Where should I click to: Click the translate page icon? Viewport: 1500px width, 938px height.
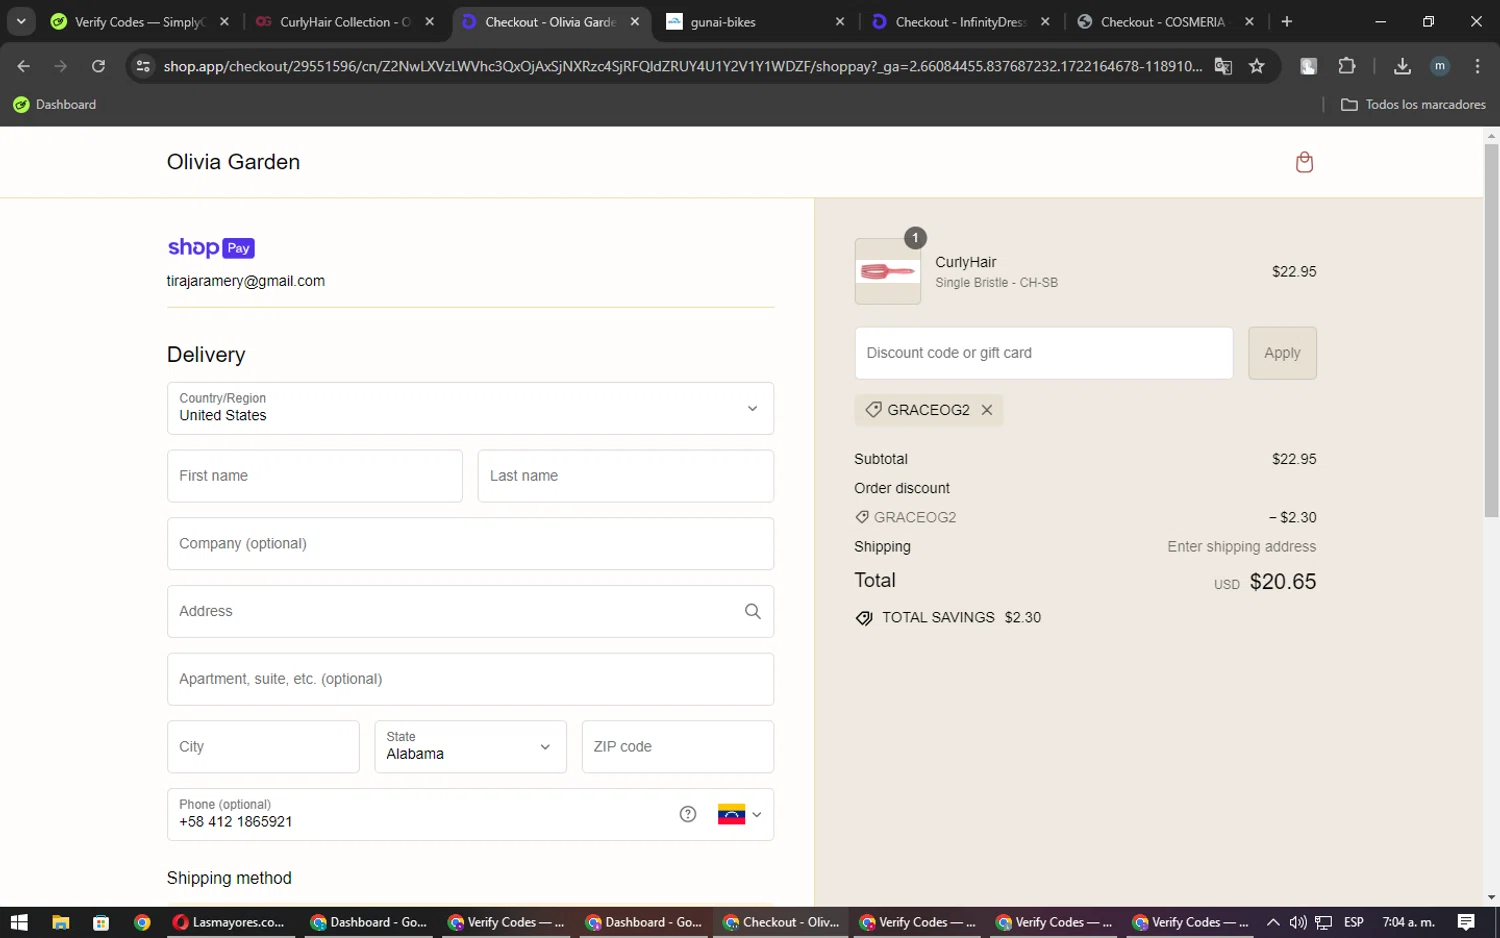coord(1223,66)
